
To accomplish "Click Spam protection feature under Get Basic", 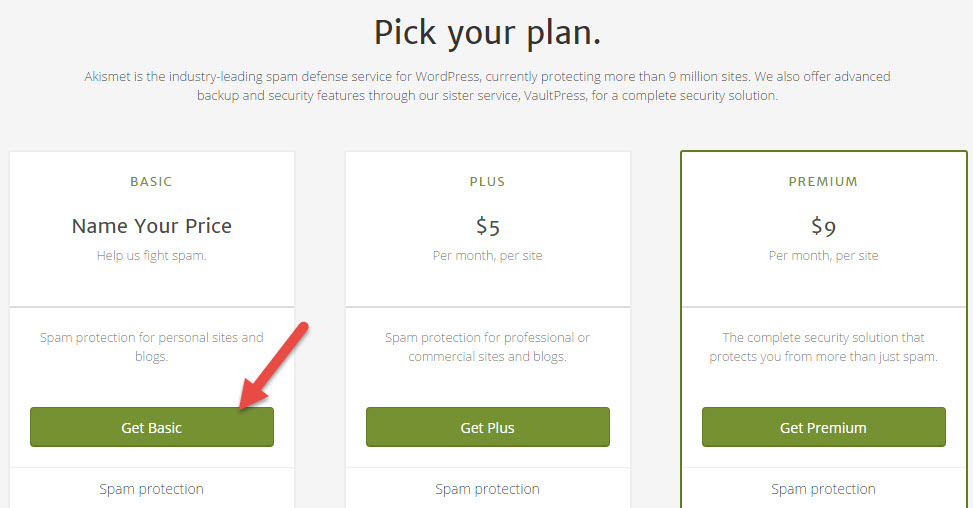I will coord(151,489).
